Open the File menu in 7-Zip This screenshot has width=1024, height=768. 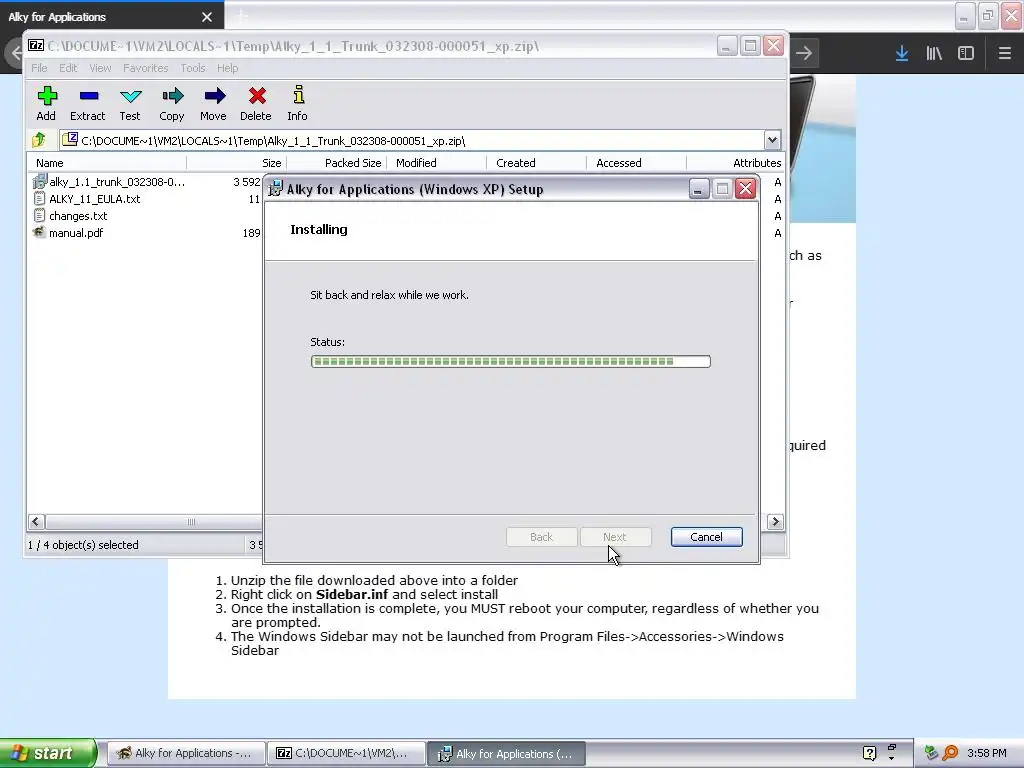point(39,68)
